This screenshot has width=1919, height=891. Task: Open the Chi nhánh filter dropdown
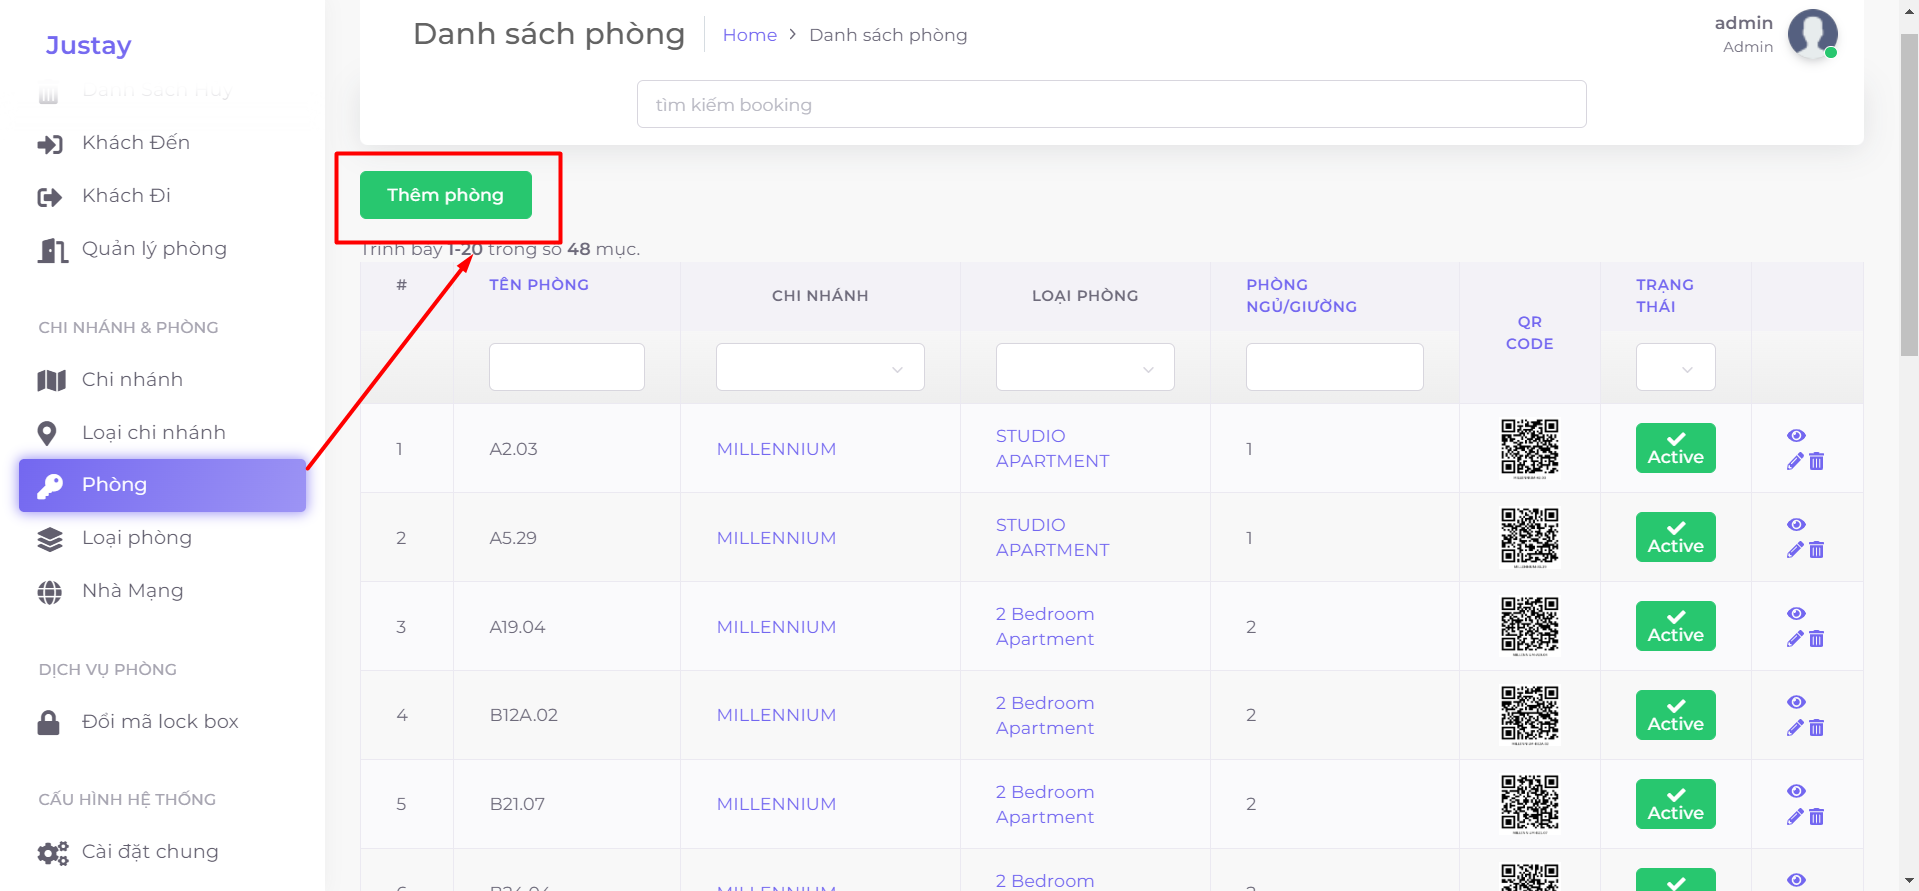[x=820, y=368]
